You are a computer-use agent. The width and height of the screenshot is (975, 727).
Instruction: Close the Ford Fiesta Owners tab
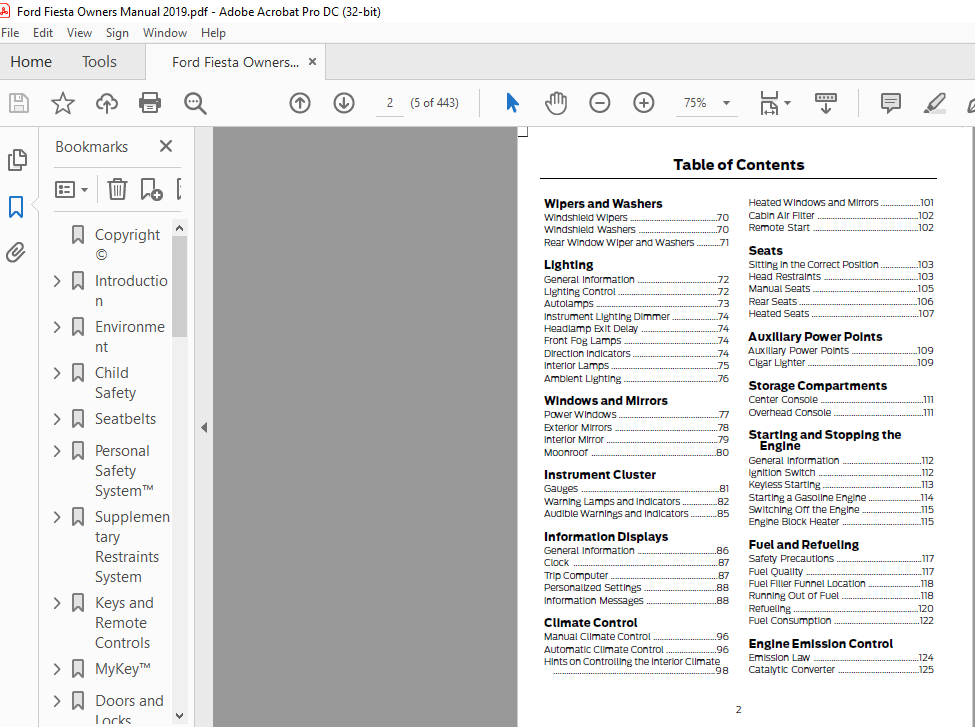(x=313, y=62)
